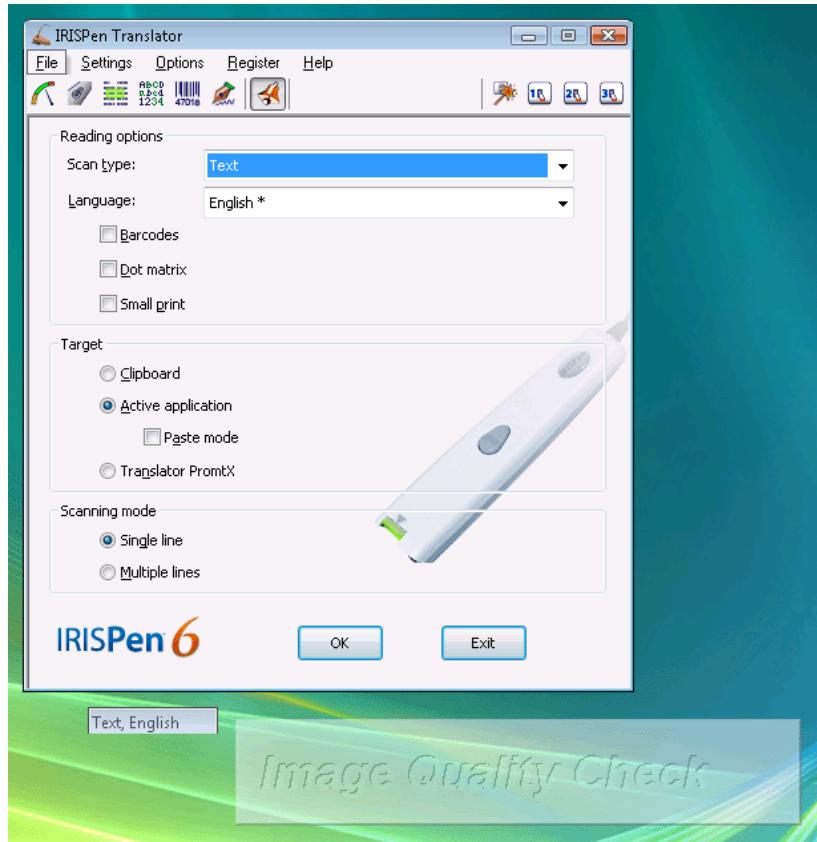
Task: Open the Register menu
Action: pyautogui.click(x=254, y=63)
